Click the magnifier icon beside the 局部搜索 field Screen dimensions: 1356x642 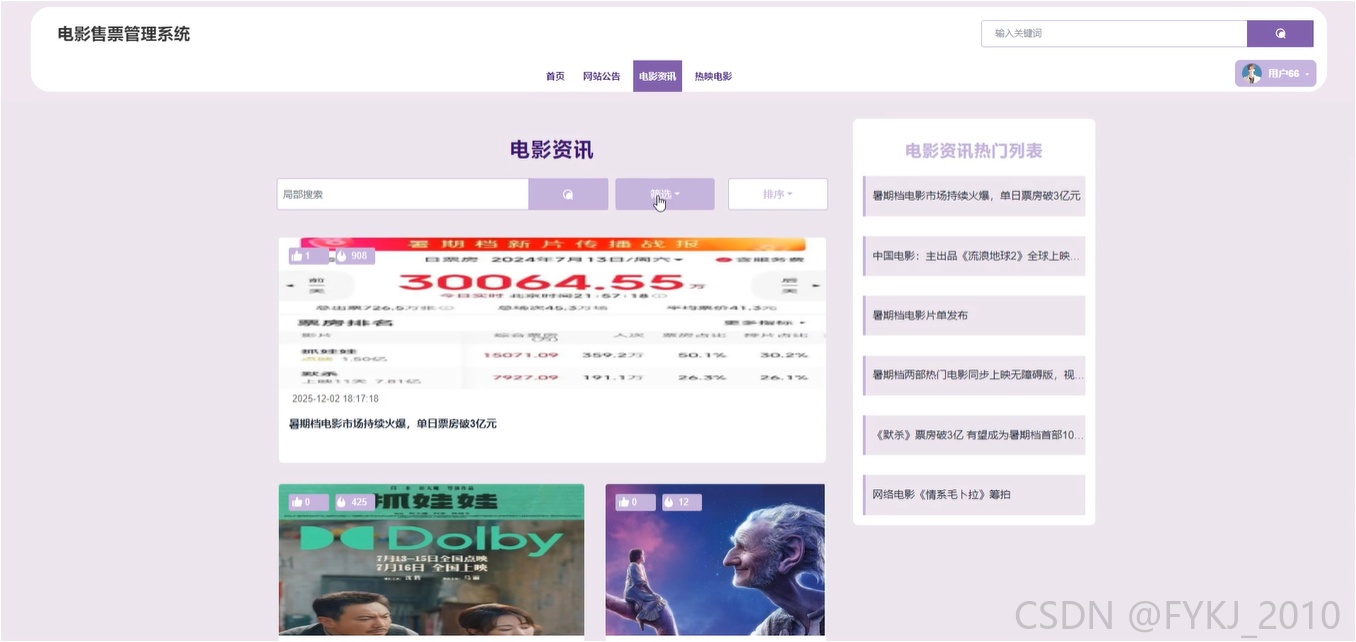pyautogui.click(x=568, y=195)
